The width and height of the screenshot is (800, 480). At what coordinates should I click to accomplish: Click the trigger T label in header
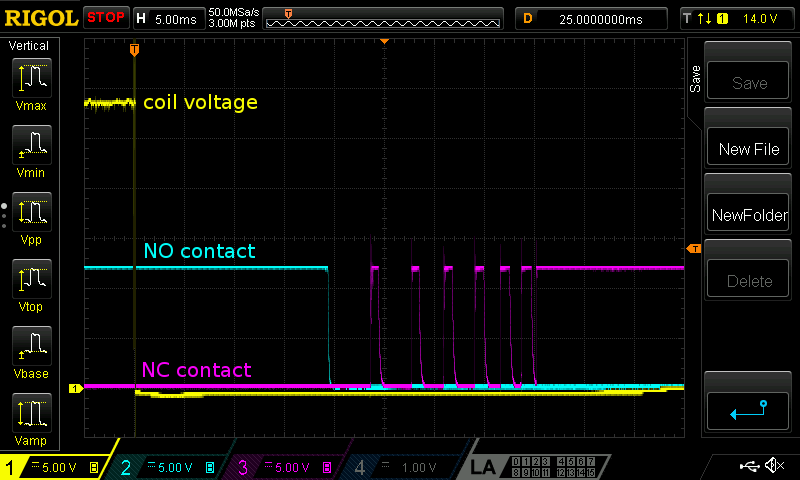coord(687,19)
